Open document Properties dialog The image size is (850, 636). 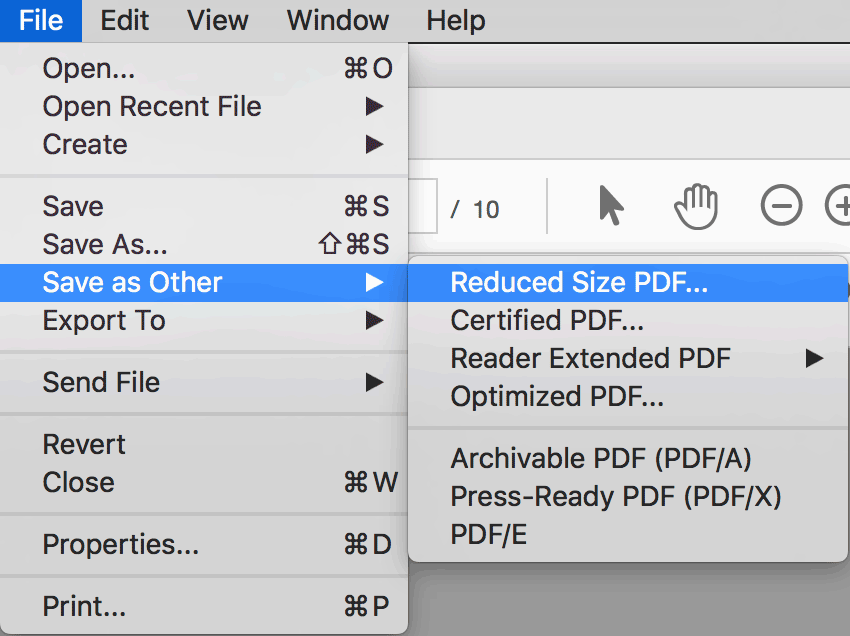coord(204,544)
